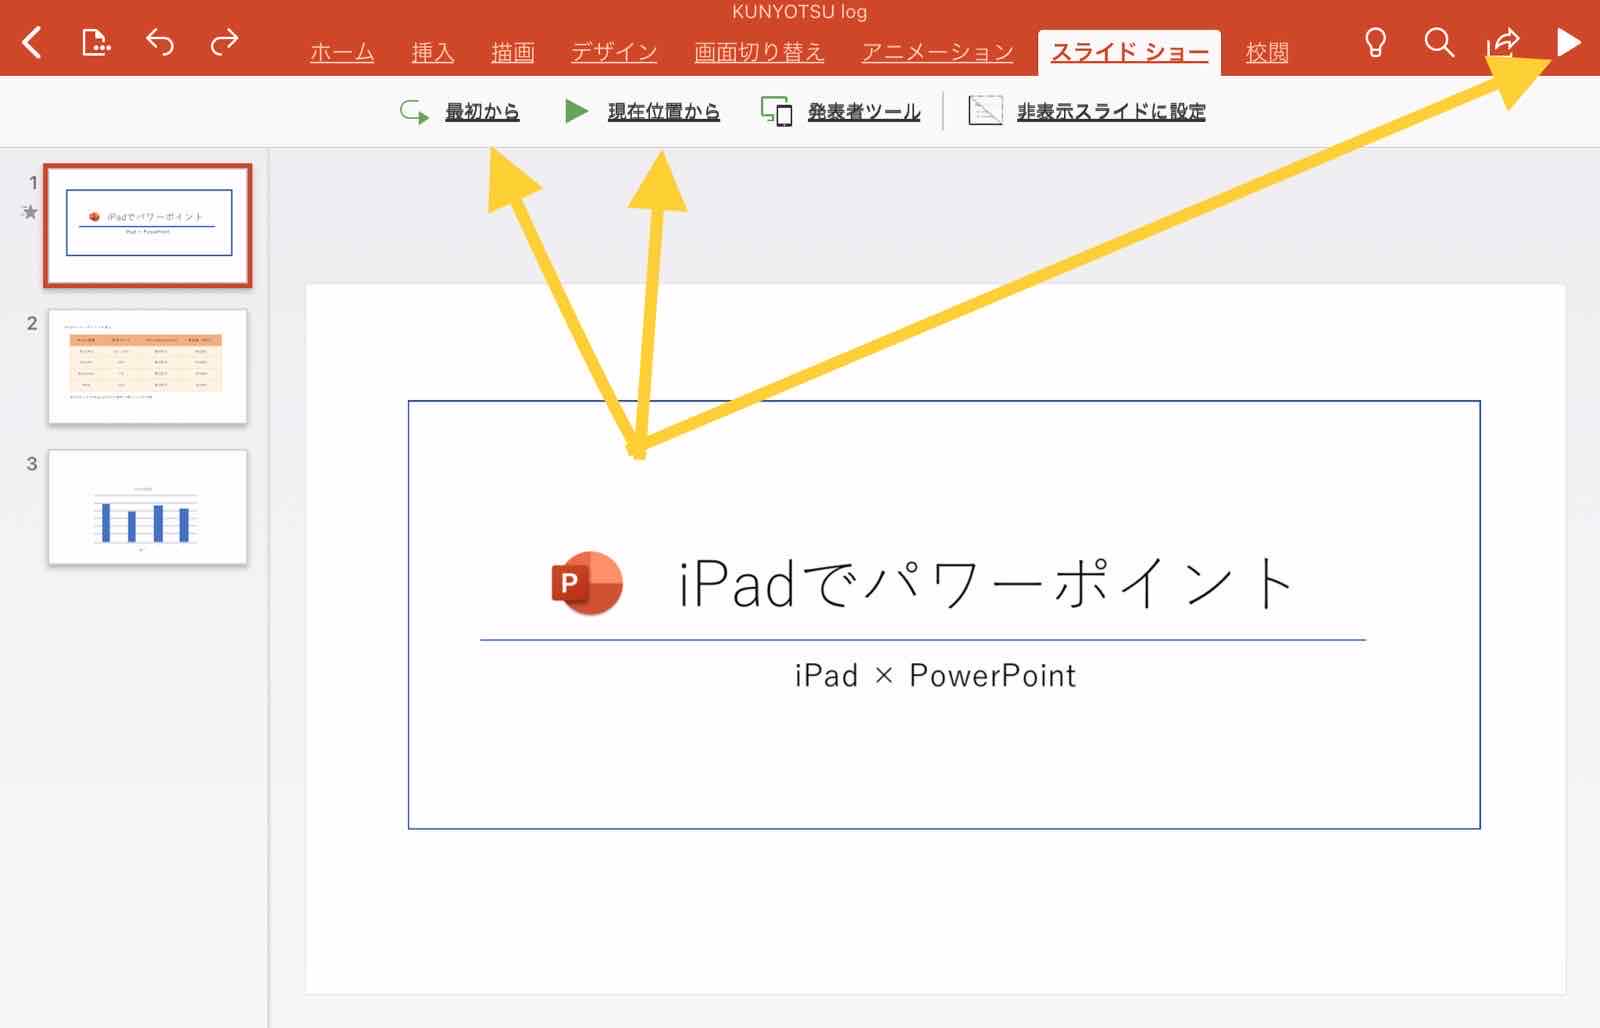Click the hidden slide icon
Screen dimensions: 1600x1028
click(985, 111)
